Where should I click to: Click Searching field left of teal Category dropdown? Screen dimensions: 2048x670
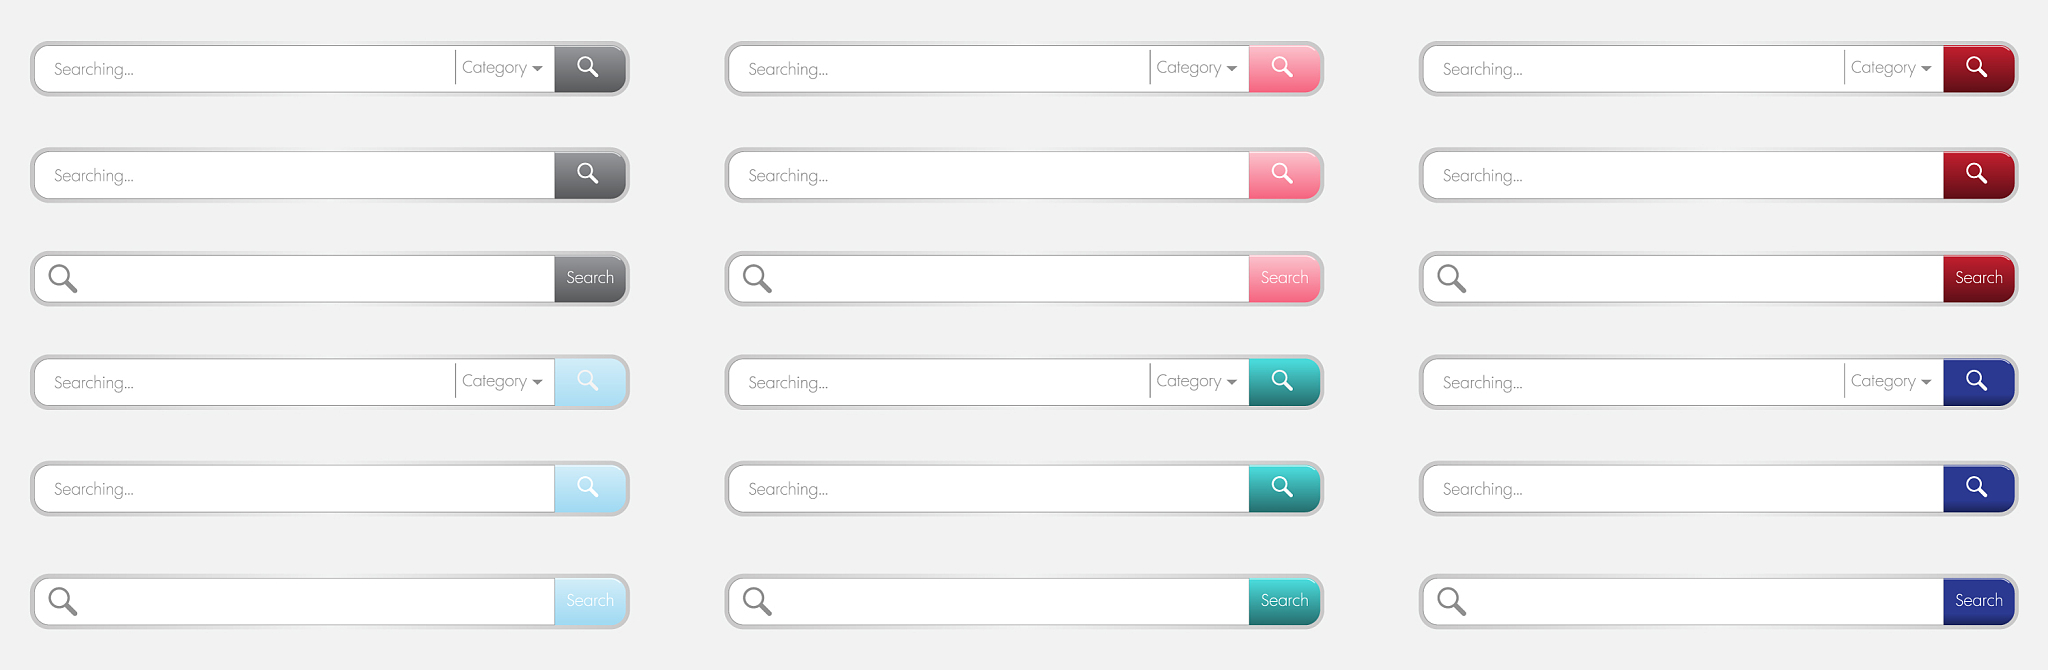940,382
